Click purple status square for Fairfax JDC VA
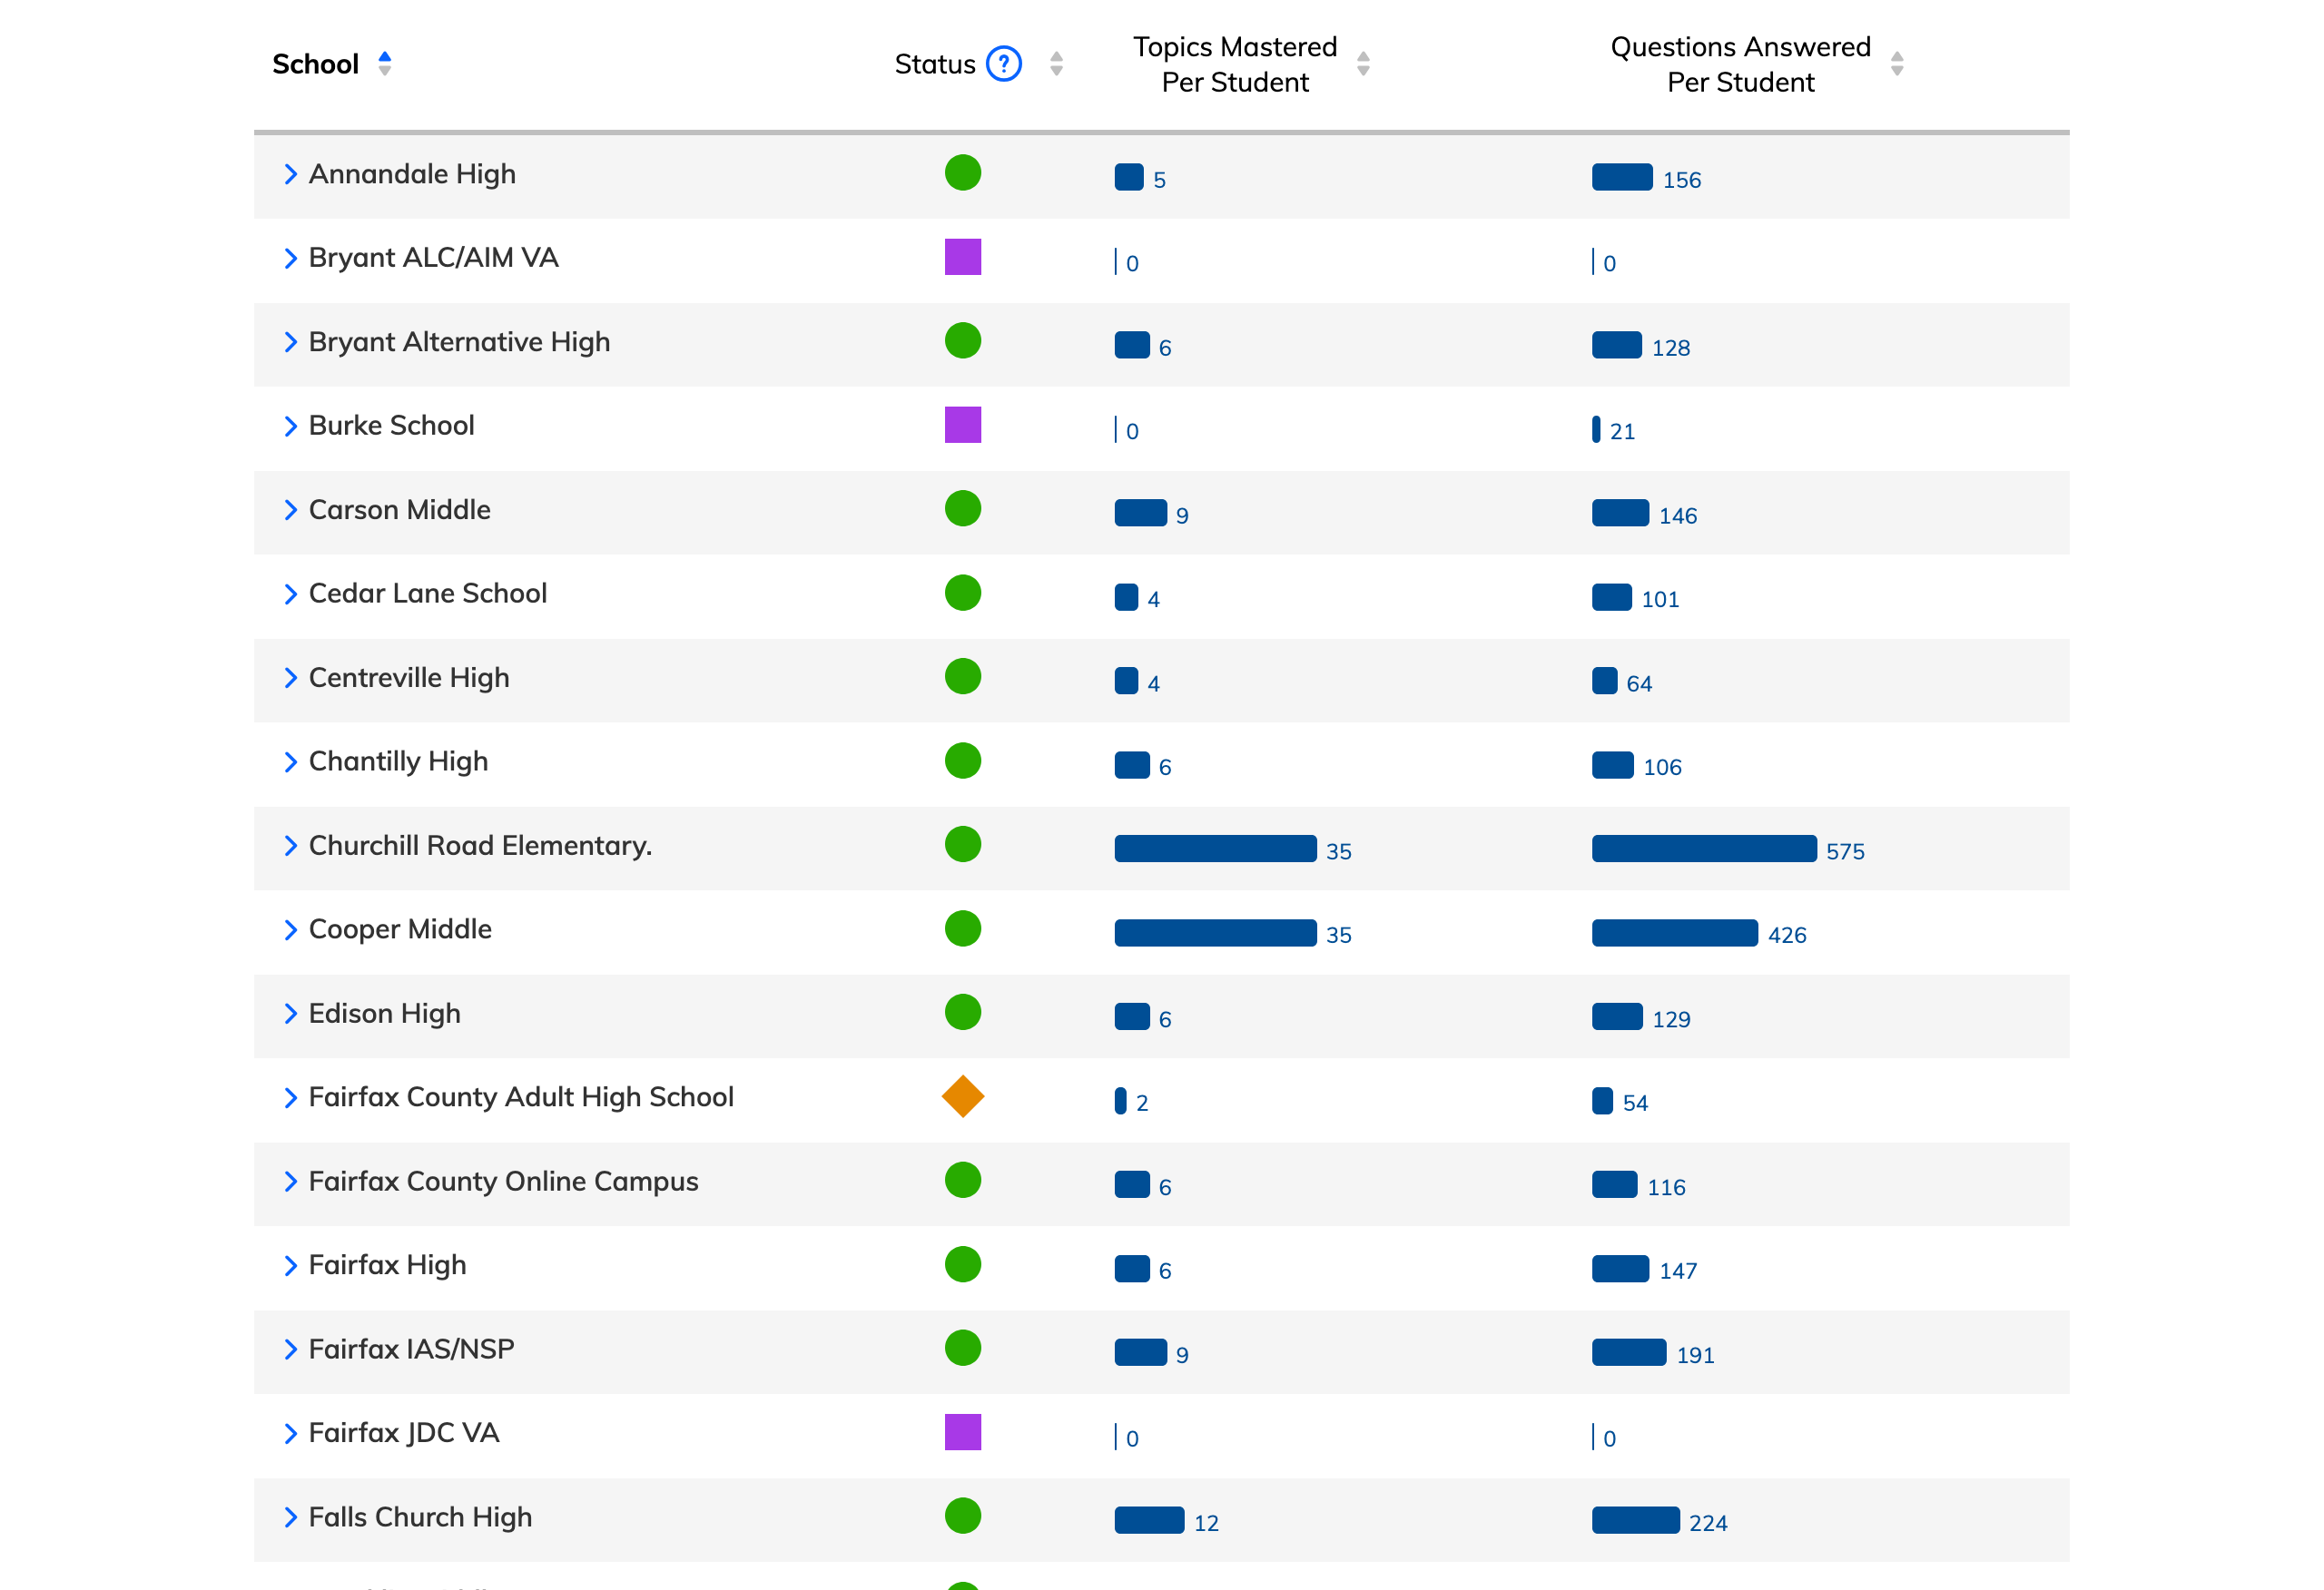 (x=963, y=1432)
